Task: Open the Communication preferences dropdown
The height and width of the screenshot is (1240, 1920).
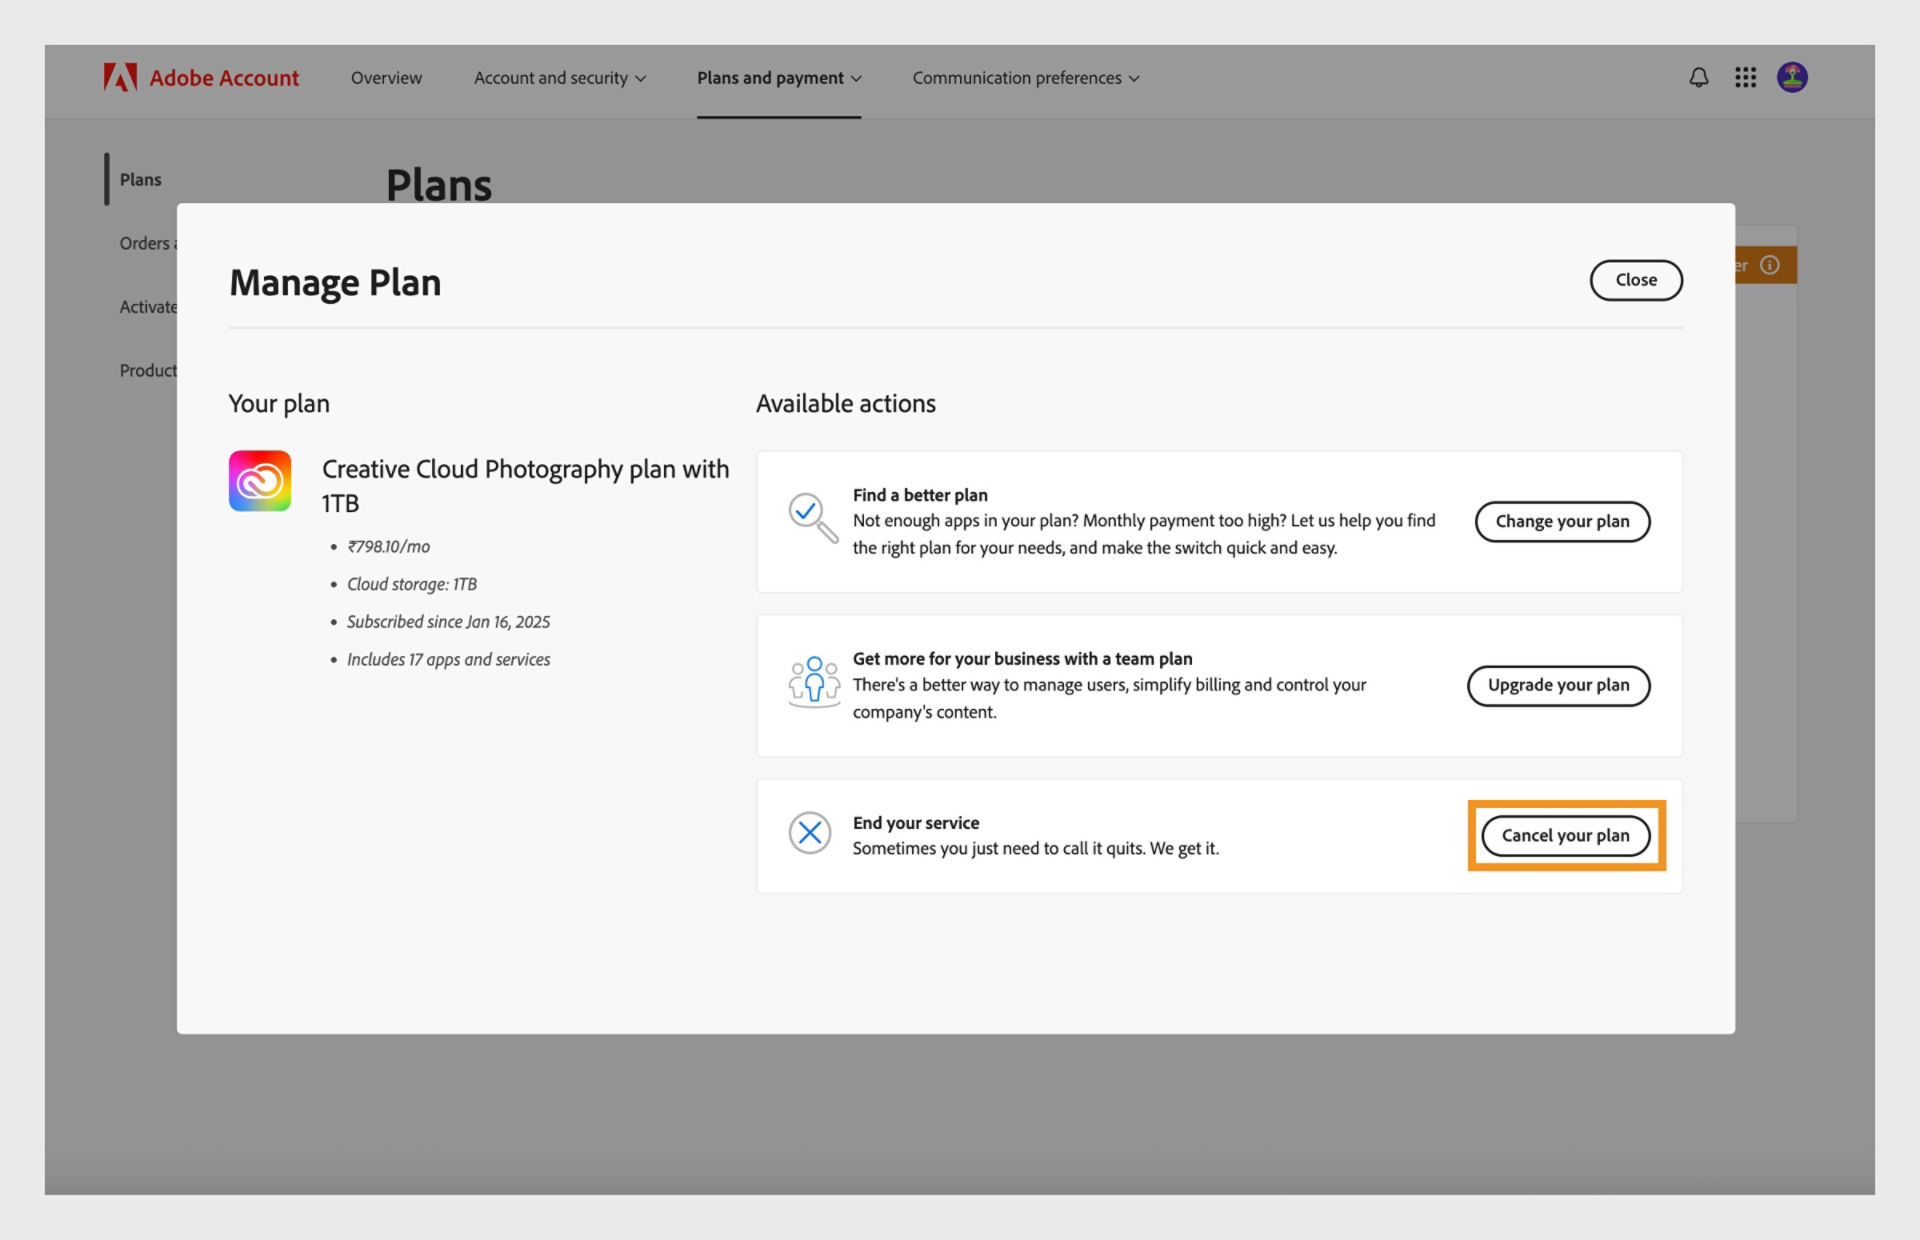Action: (1024, 78)
